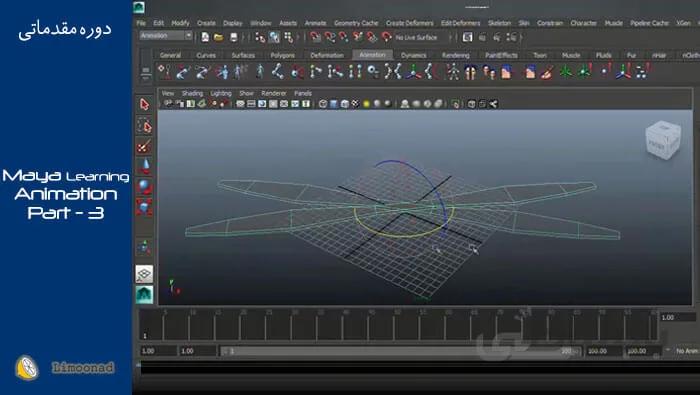Screen dimensions: 700x395
Task: Switch to the Dynamics shelf tab
Action: 413,55
